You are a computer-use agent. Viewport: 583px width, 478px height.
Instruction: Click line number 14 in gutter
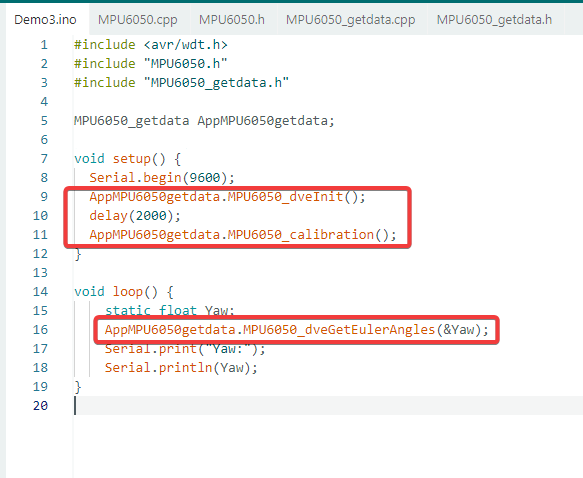[x=40, y=291]
